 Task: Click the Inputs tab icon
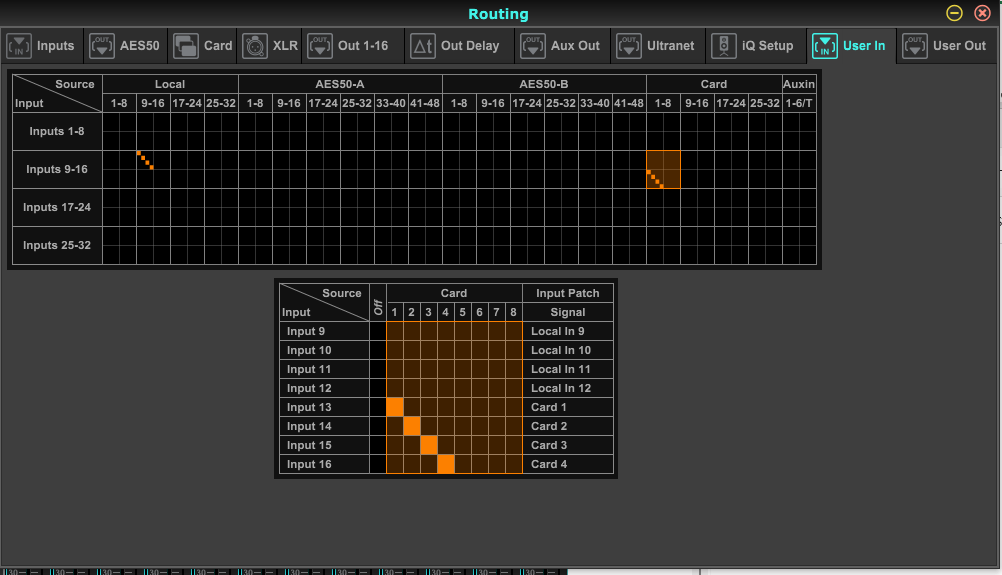coord(19,46)
